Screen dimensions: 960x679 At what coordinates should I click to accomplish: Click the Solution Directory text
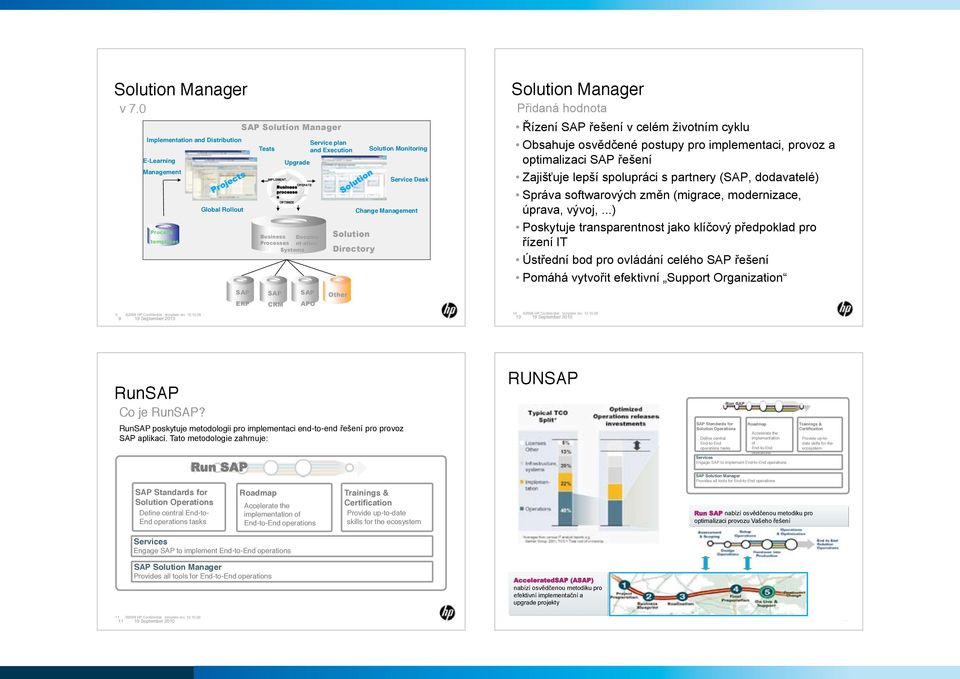(353, 241)
